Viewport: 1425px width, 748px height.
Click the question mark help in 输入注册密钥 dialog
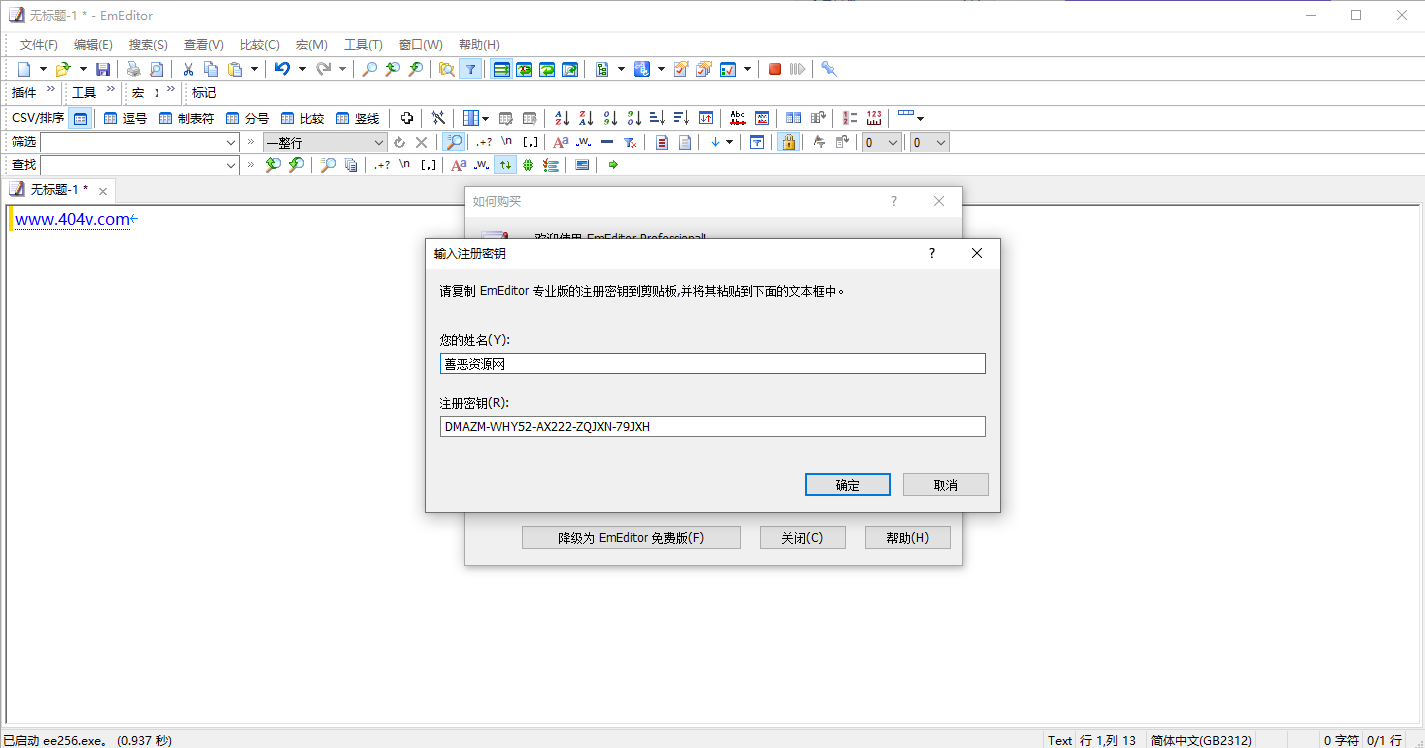(x=932, y=254)
